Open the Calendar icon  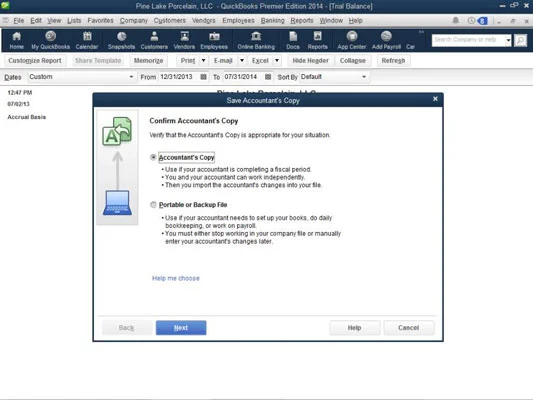click(87, 40)
